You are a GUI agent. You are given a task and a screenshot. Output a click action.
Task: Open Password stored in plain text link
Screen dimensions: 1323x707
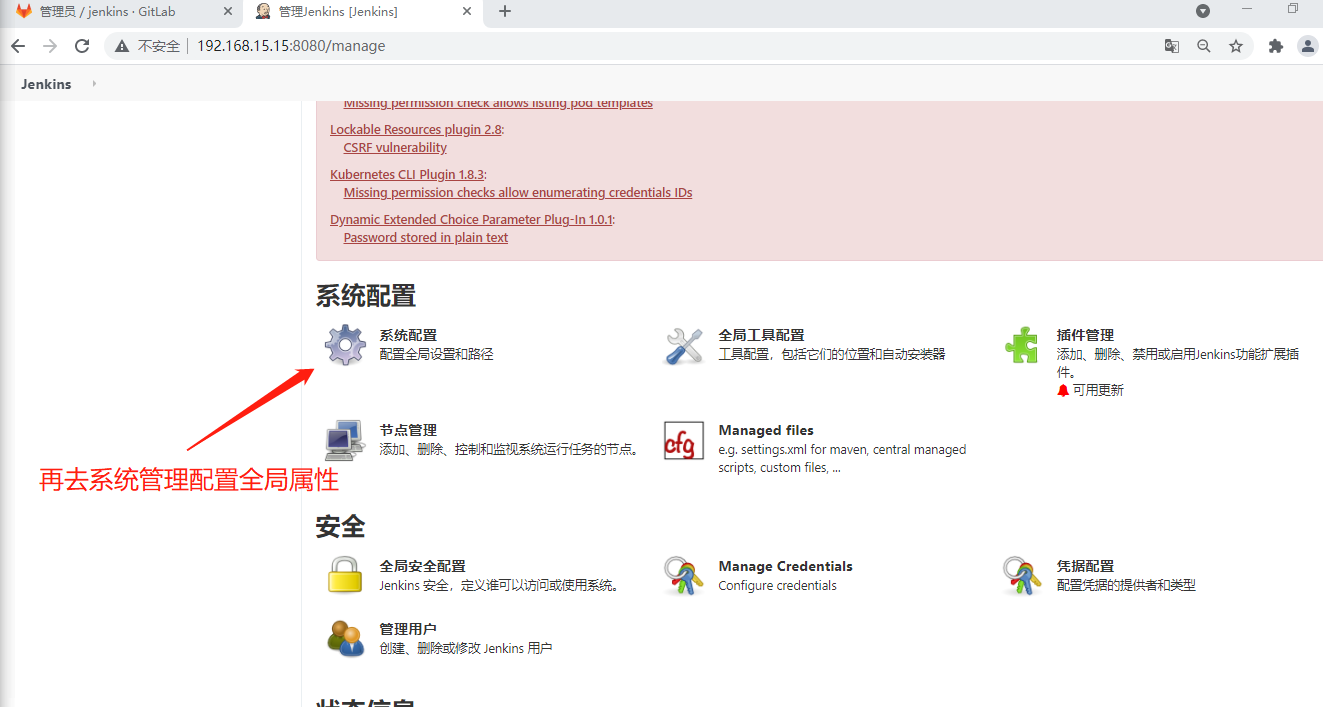[x=426, y=238]
